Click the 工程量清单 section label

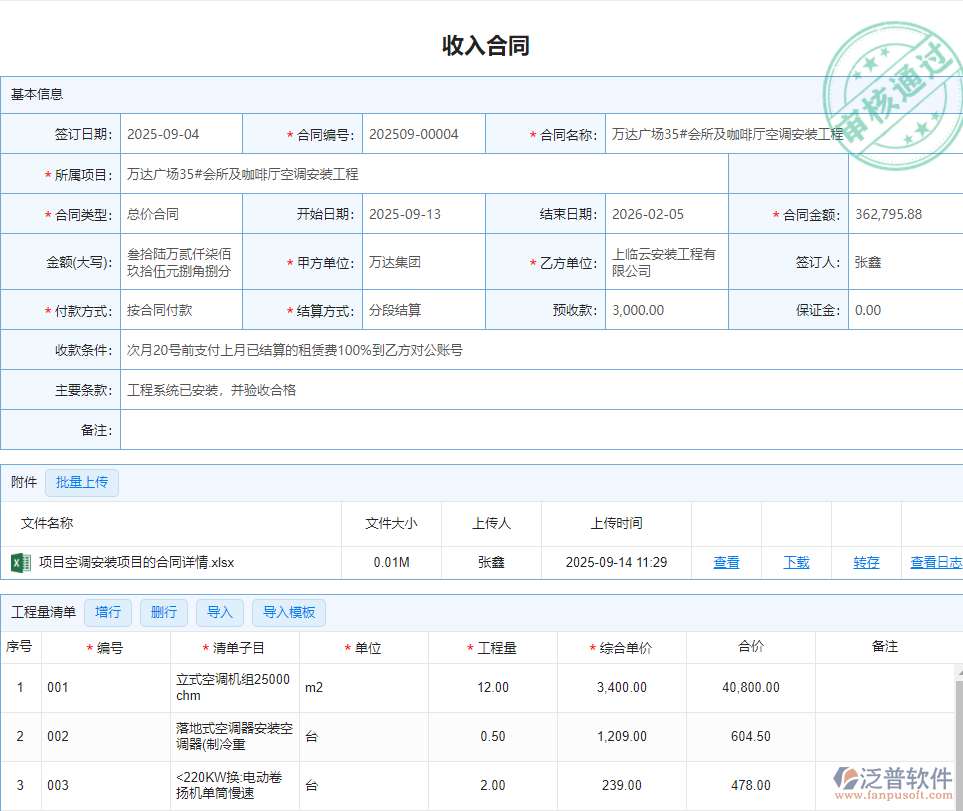44,612
